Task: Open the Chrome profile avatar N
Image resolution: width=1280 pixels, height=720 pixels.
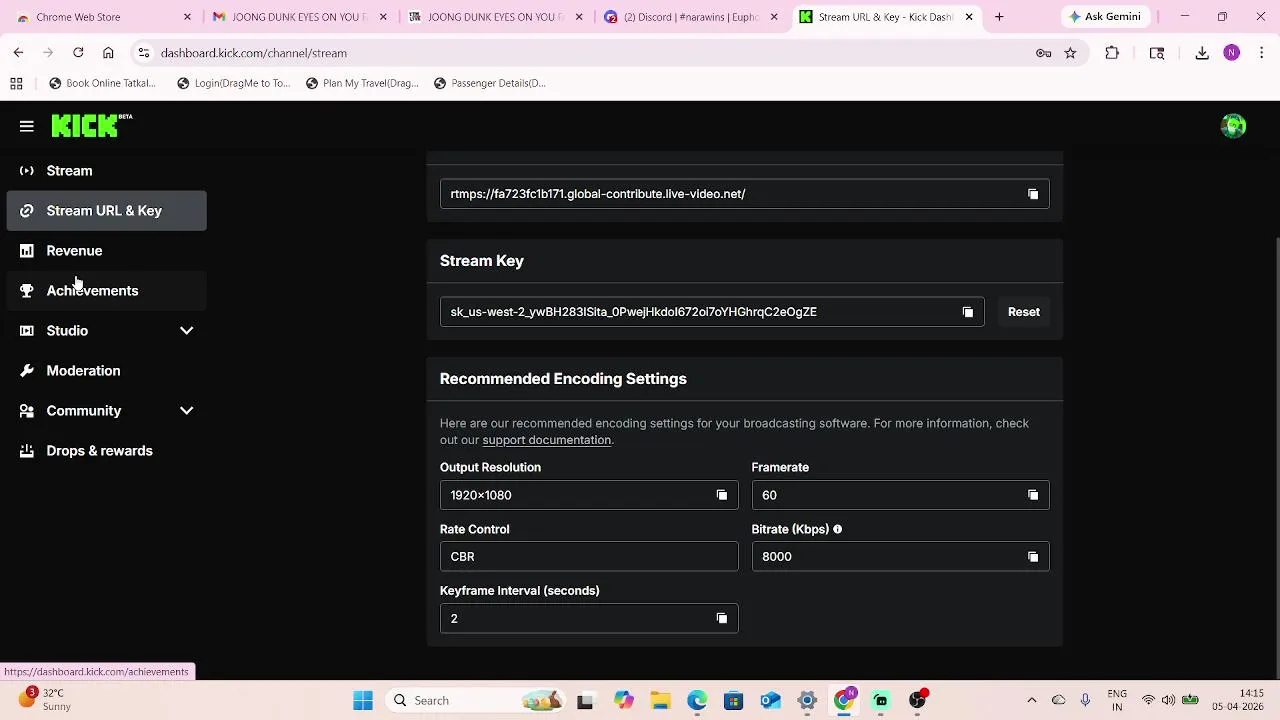Action: pyautogui.click(x=1231, y=53)
